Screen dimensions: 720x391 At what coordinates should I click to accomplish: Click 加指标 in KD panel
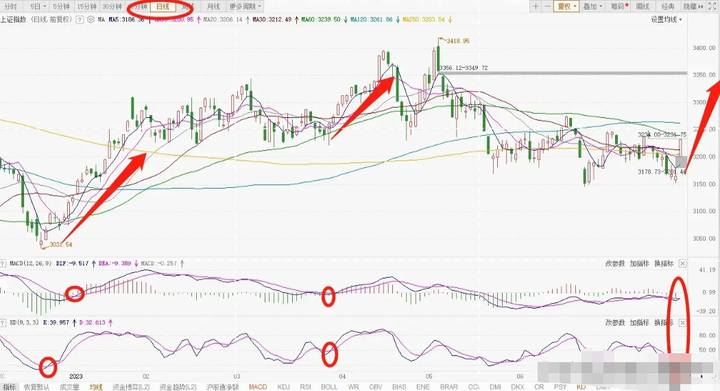click(639, 323)
